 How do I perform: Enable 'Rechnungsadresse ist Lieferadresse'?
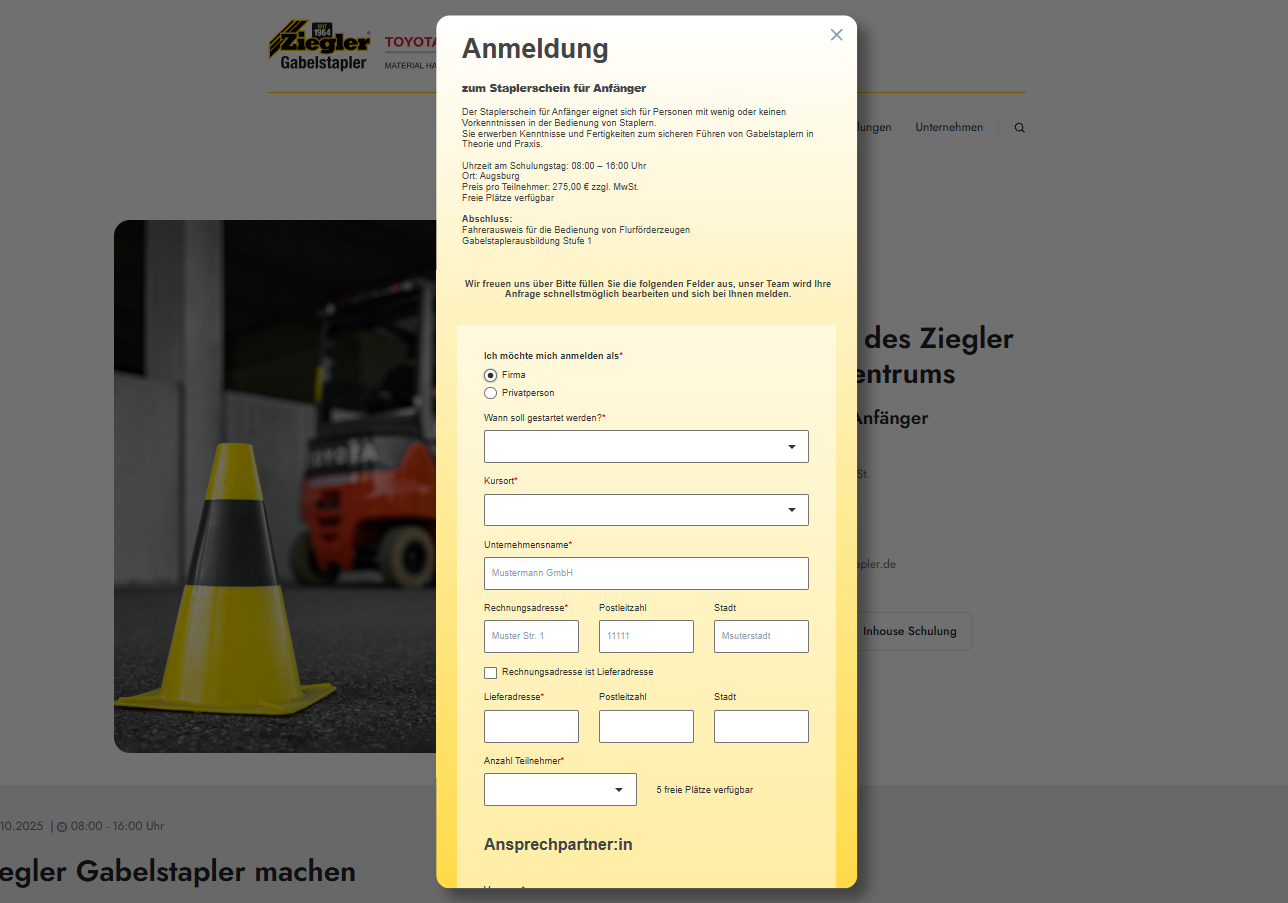pyautogui.click(x=490, y=672)
